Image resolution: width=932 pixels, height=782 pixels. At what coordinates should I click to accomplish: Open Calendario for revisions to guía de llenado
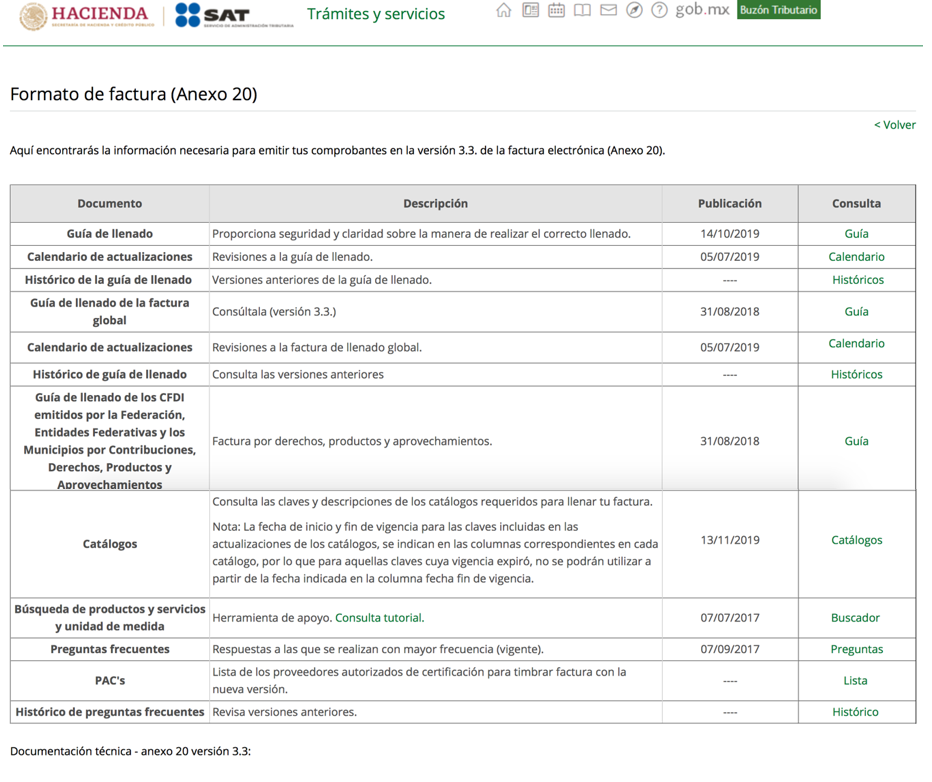tap(857, 257)
